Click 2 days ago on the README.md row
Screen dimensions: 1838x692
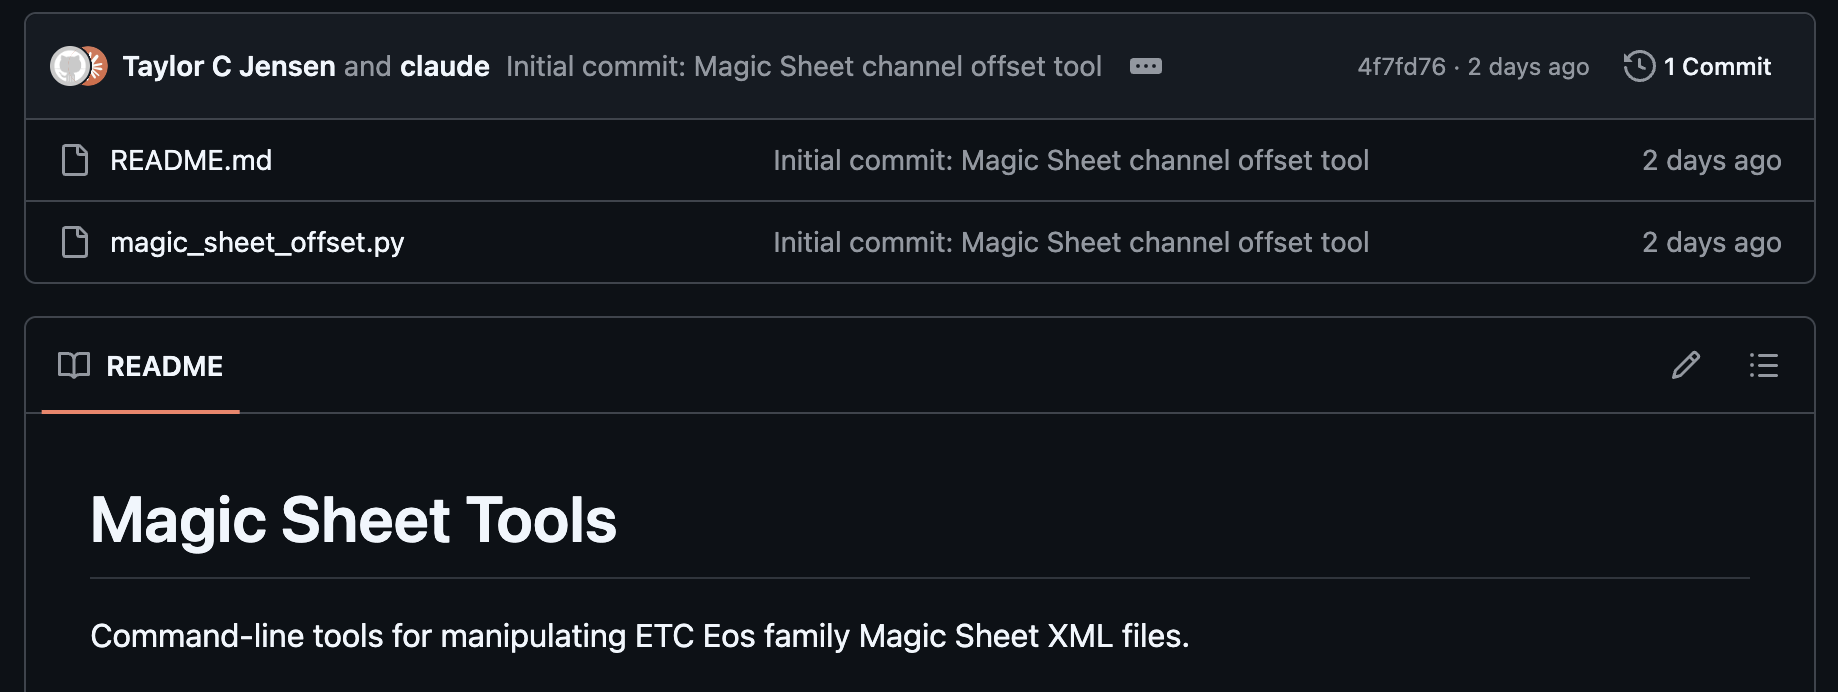[1711, 160]
